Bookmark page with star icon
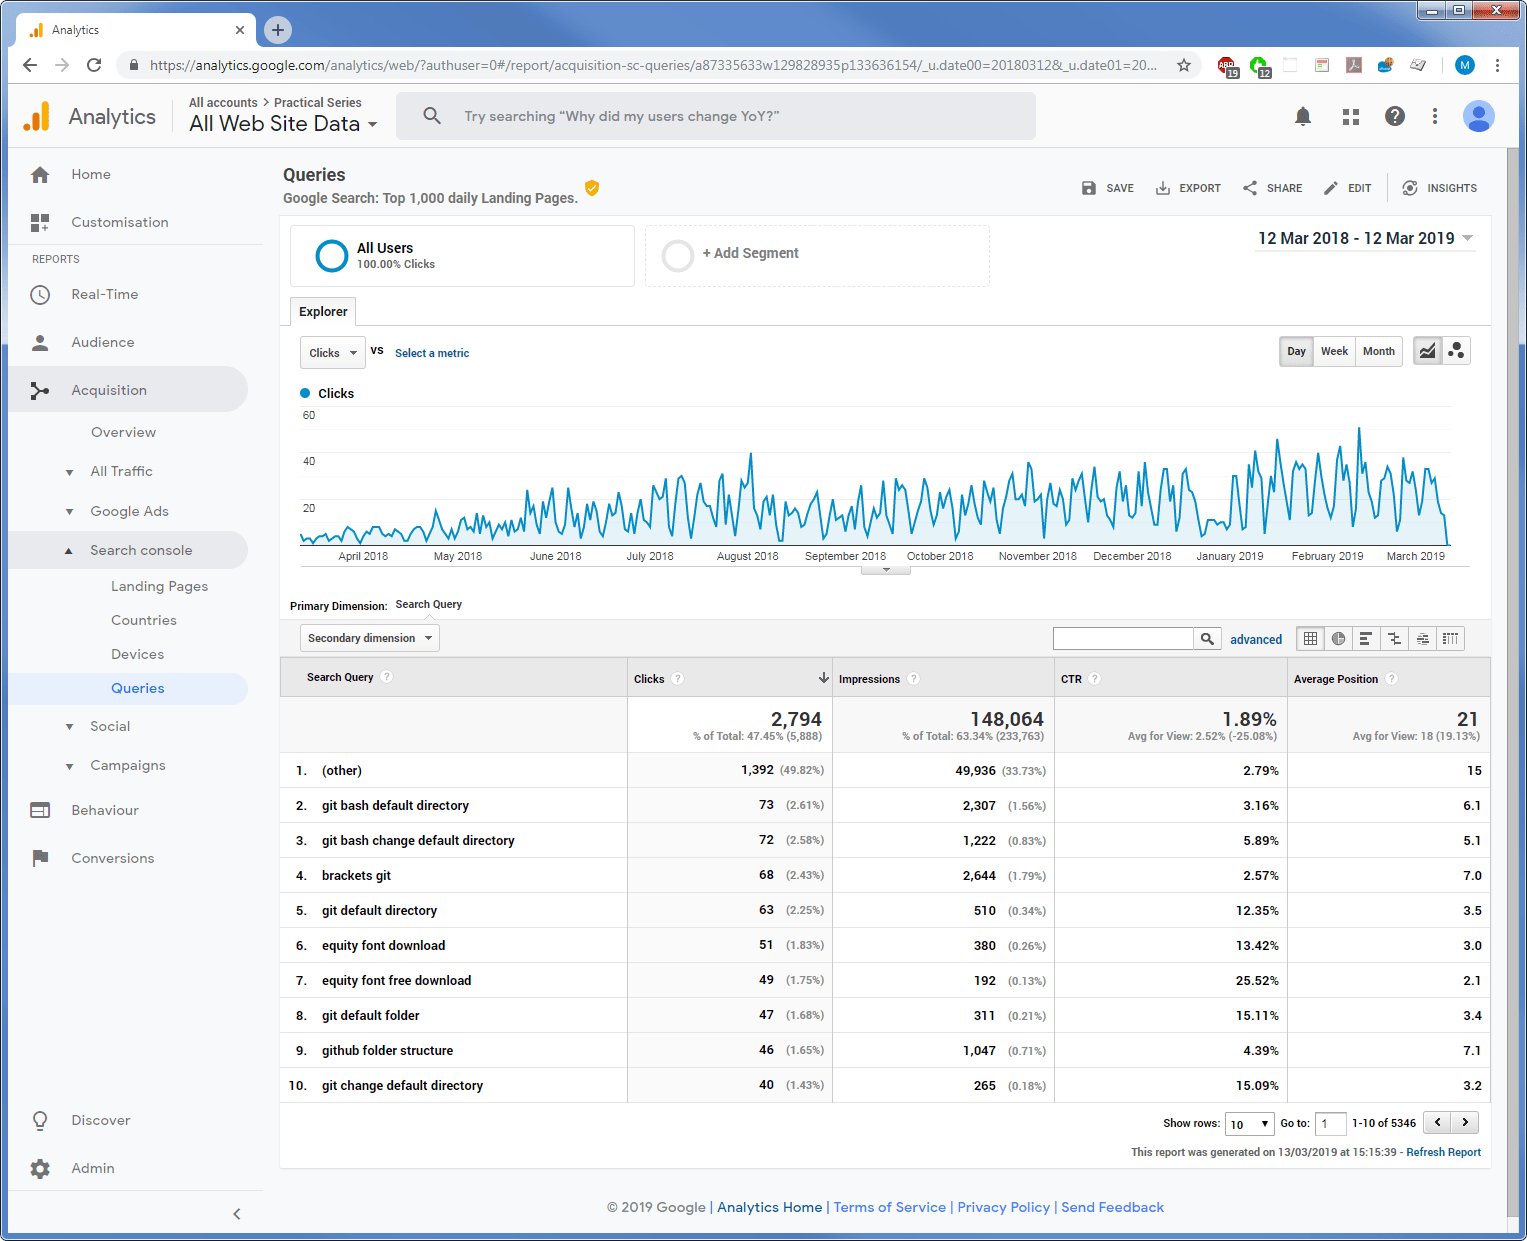 (x=1184, y=65)
